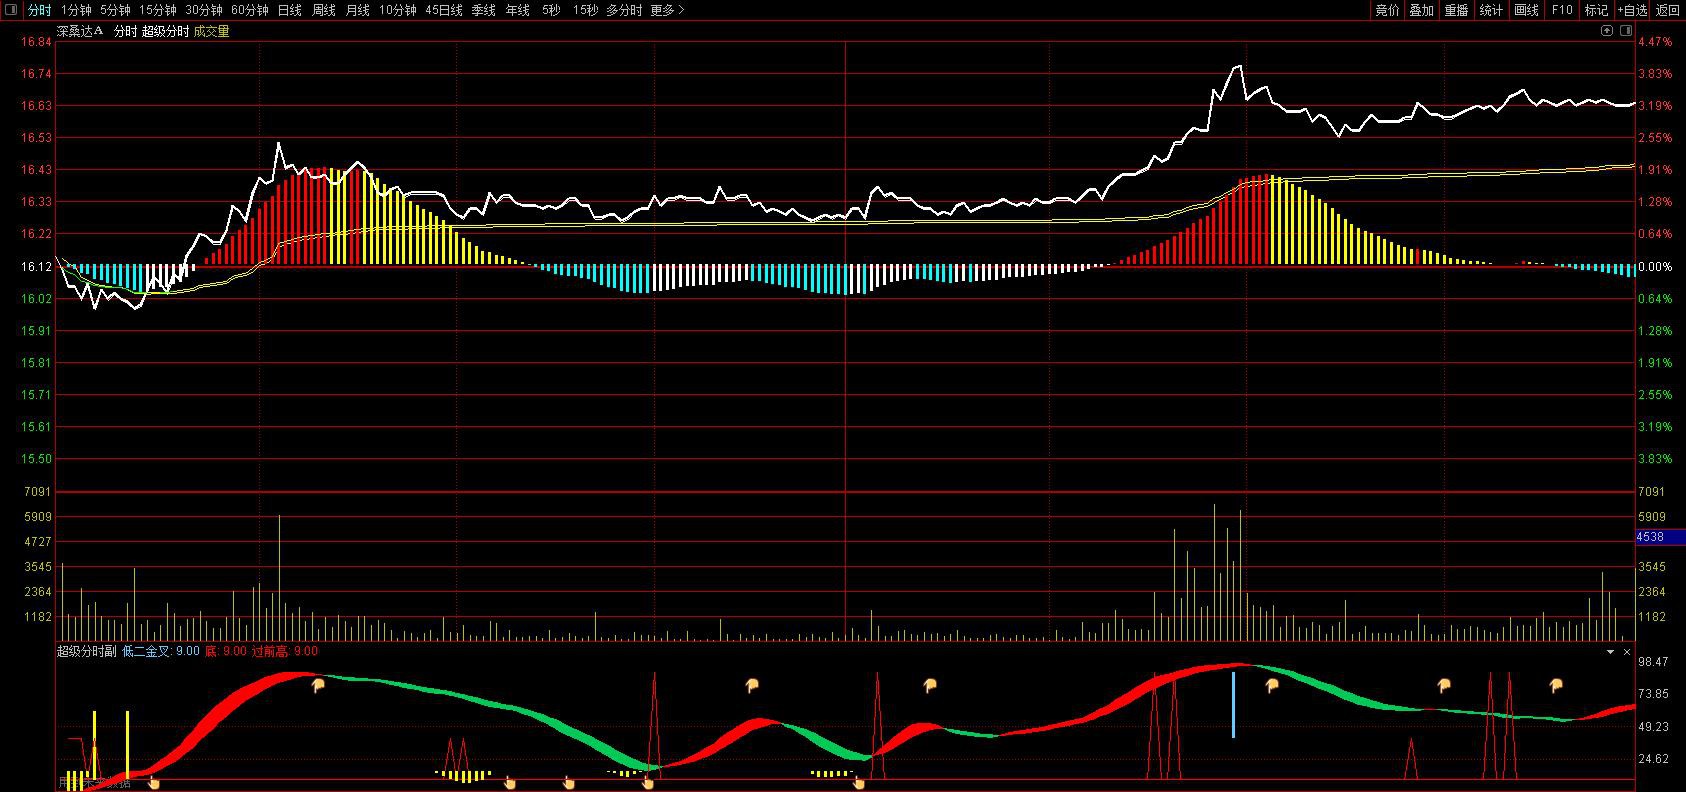Click the 低二金叉 value label
The image size is (1686, 792).
(160, 651)
